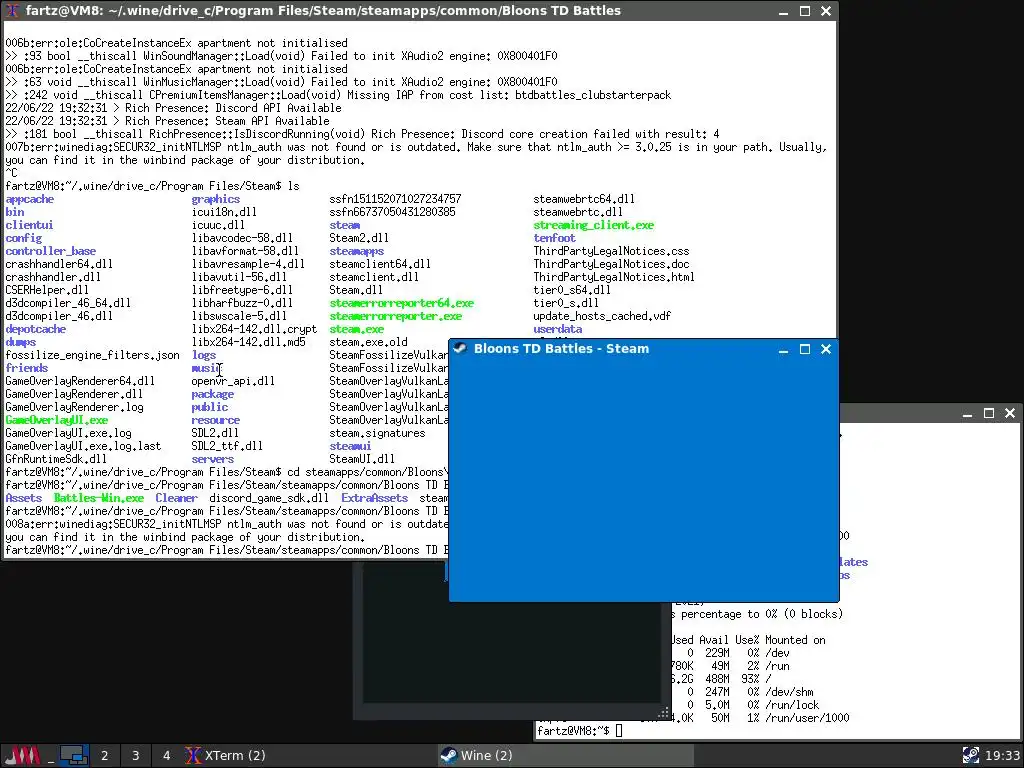Click 'Steam2.dll' in the listing
The height and width of the screenshot is (768, 1024).
(359, 238)
